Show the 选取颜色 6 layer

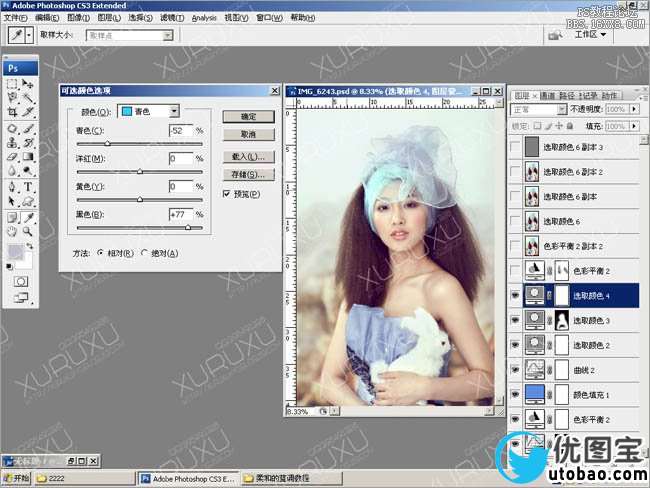pos(515,221)
